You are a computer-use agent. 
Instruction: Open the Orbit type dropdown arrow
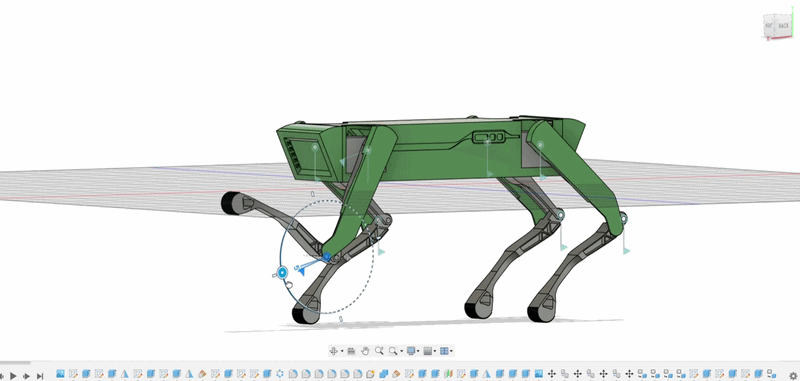click(x=342, y=351)
